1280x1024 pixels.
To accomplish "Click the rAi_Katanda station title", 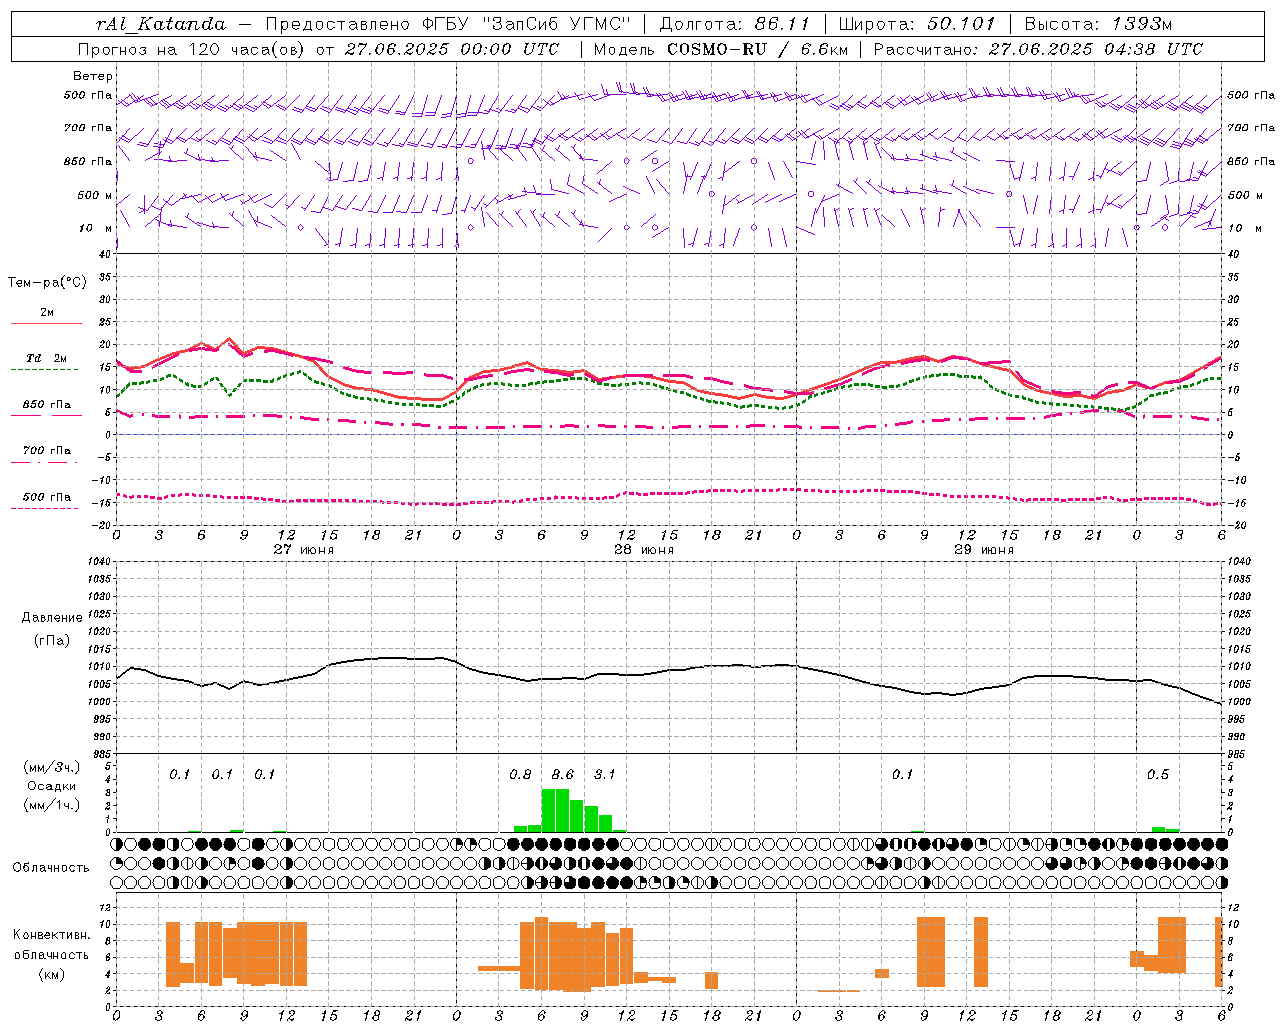I will point(161,24).
